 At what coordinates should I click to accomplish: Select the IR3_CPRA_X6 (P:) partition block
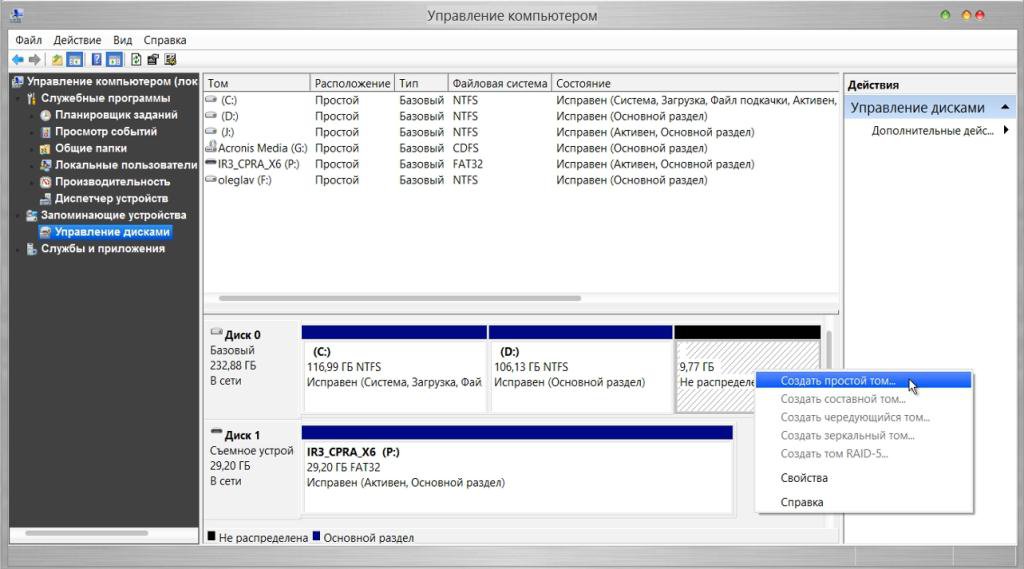tap(517, 470)
